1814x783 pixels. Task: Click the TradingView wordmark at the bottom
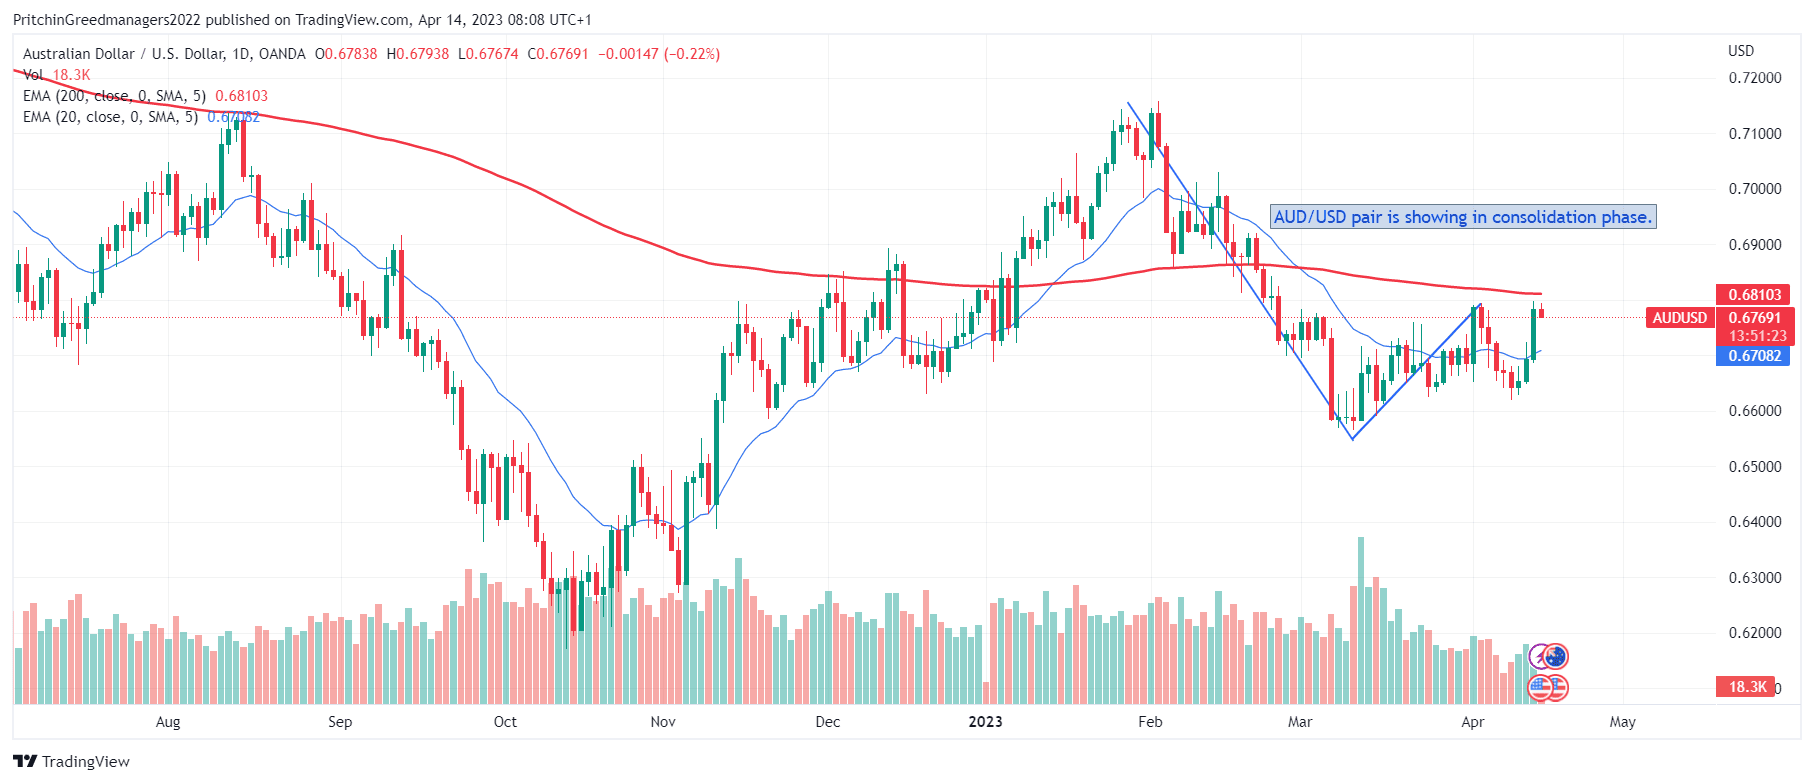[x=86, y=762]
